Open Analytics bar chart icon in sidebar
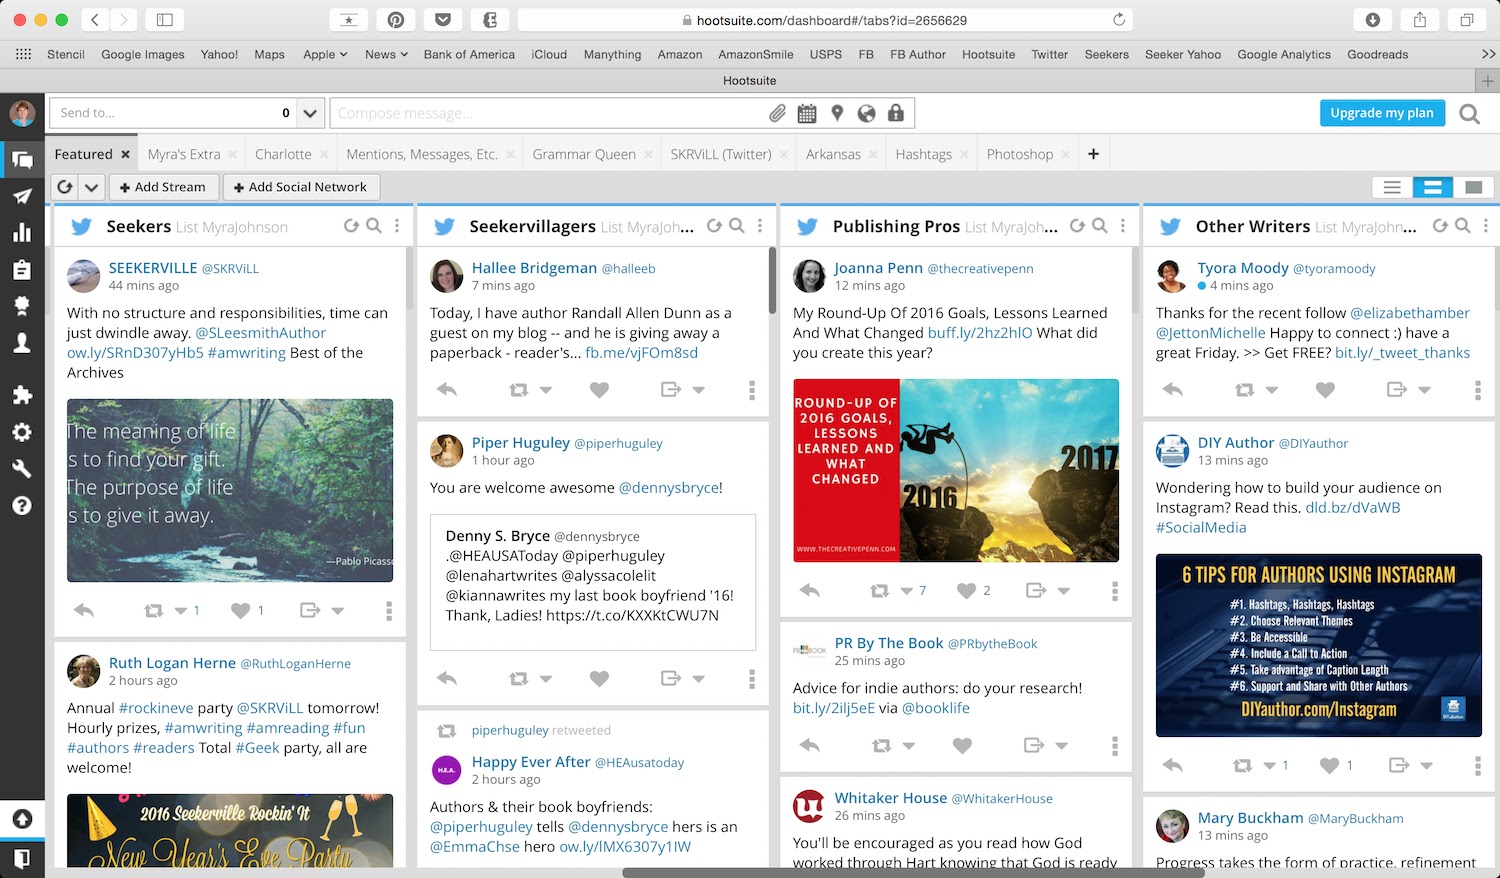The image size is (1500, 878). point(21,233)
